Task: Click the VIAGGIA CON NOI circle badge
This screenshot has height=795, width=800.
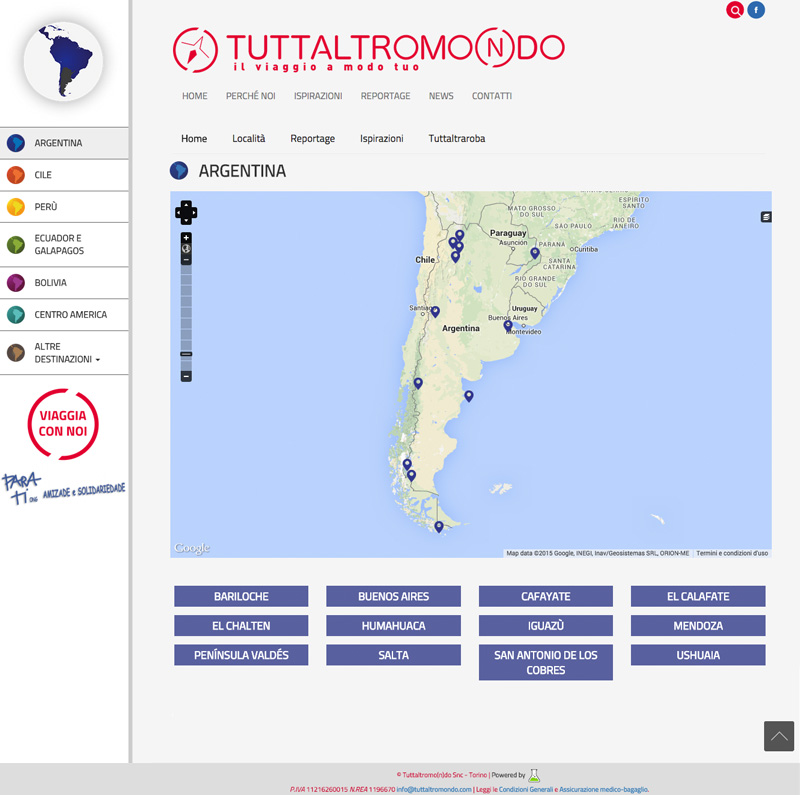Action: coord(63,424)
